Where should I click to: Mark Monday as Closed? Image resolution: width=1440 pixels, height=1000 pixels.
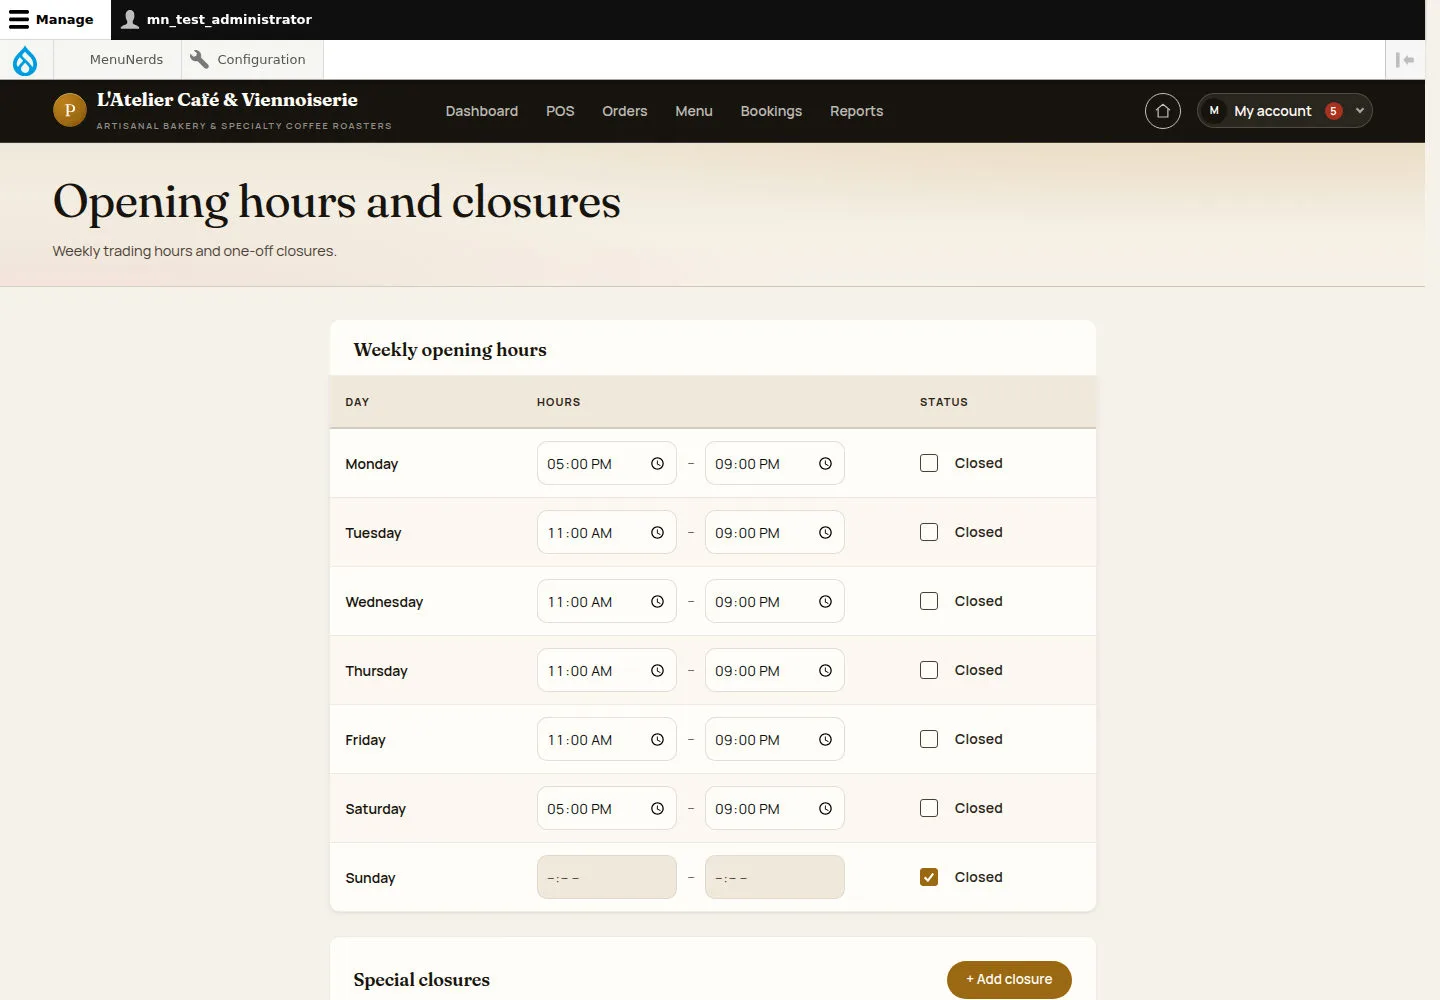click(x=929, y=463)
